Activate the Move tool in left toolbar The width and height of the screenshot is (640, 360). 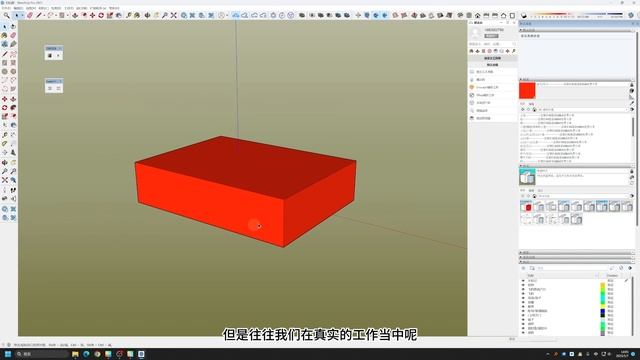4,99
